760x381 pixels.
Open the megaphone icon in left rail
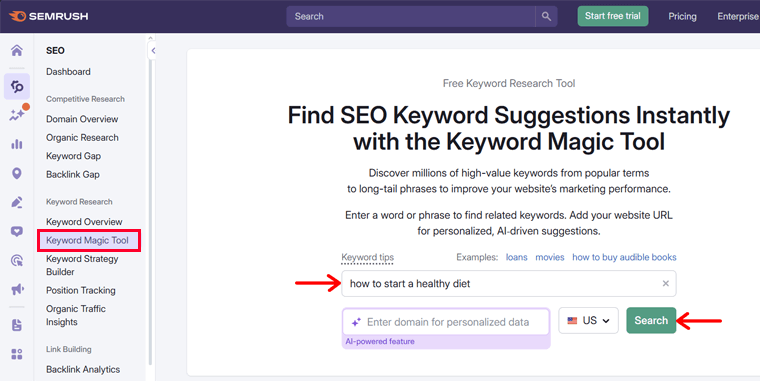click(17, 290)
